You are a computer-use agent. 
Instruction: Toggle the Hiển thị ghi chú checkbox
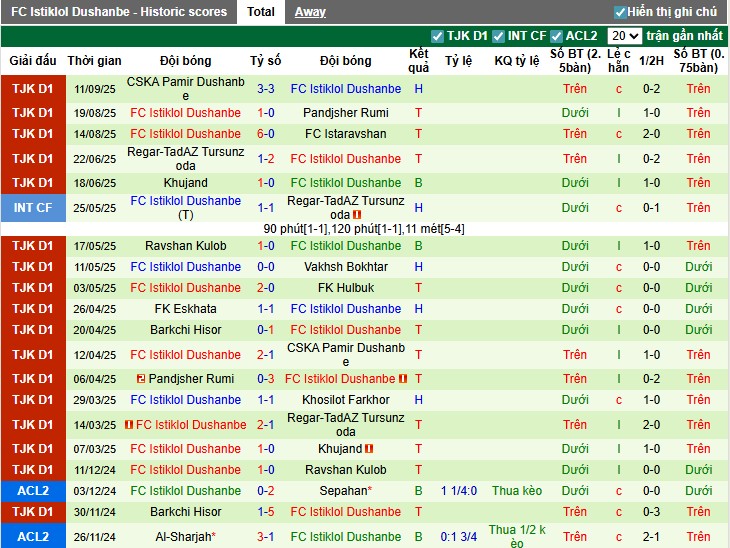pyautogui.click(x=620, y=12)
